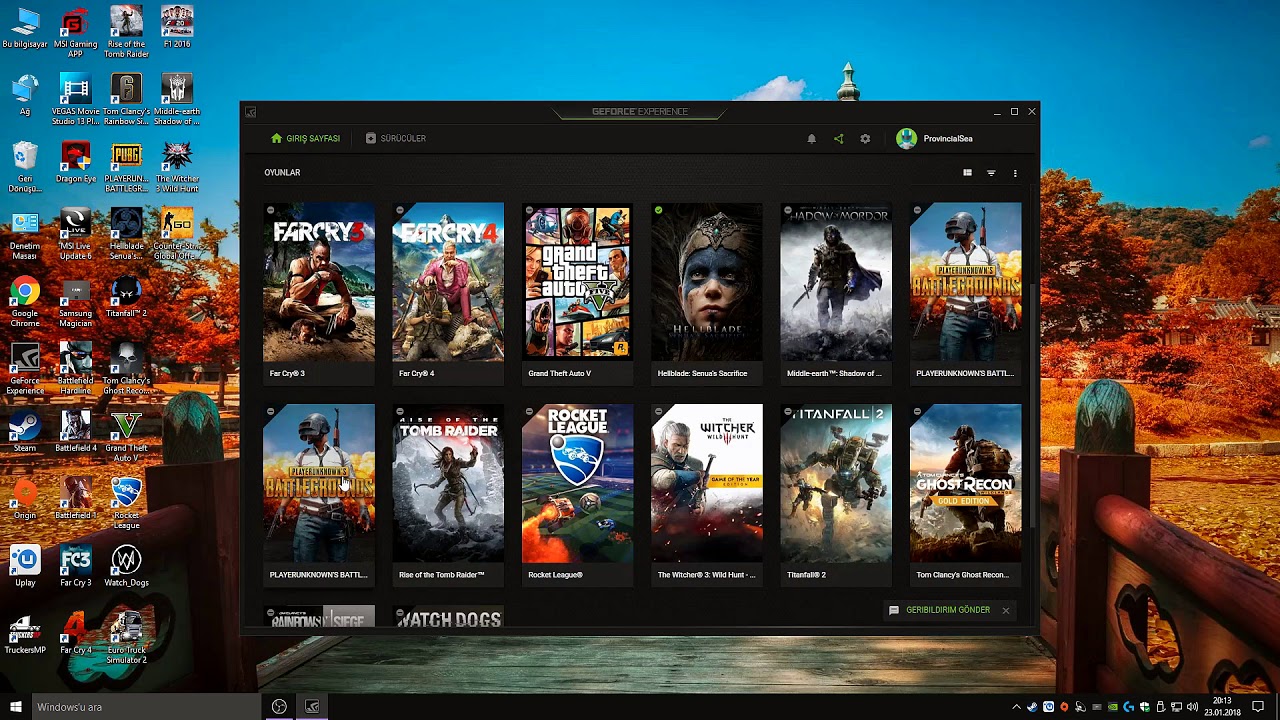Select the Euro Truck Simulator 2 icon
This screenshot has height=720, width=1280.
[126, 637]
